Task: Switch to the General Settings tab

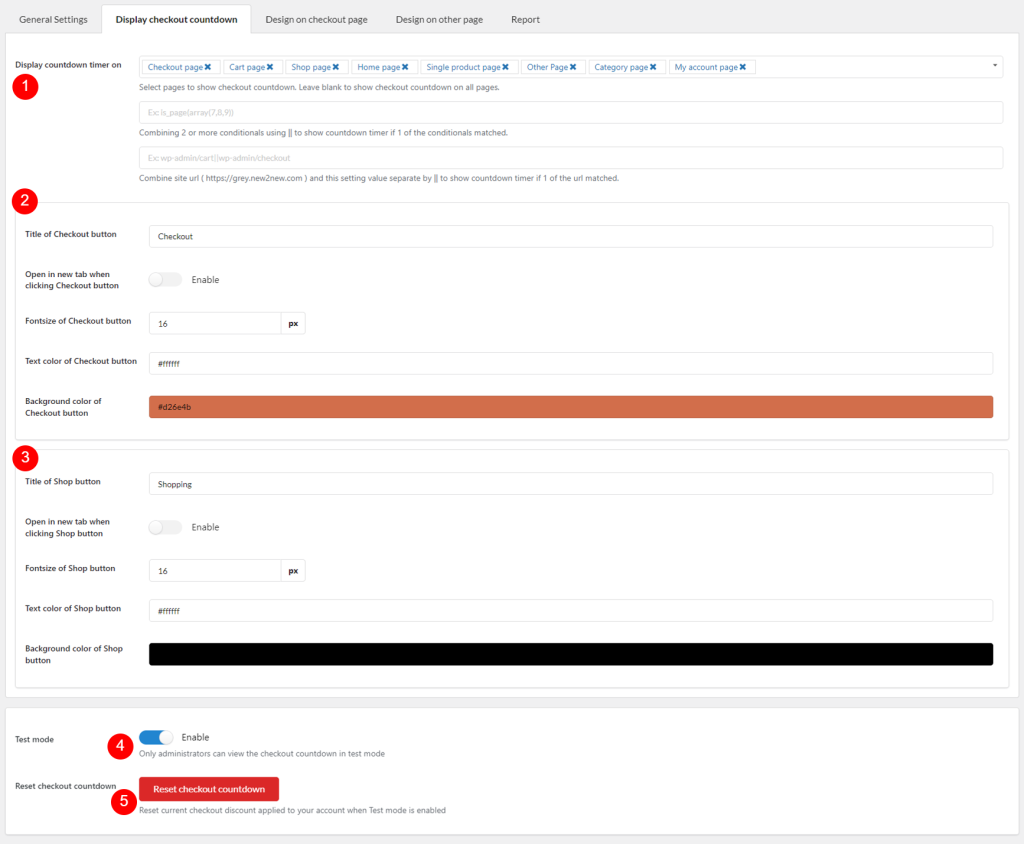Action: [54, 18]
